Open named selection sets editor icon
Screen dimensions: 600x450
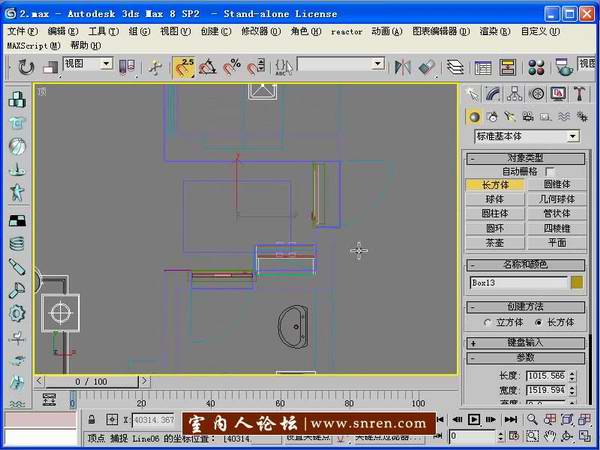[283, 67]
